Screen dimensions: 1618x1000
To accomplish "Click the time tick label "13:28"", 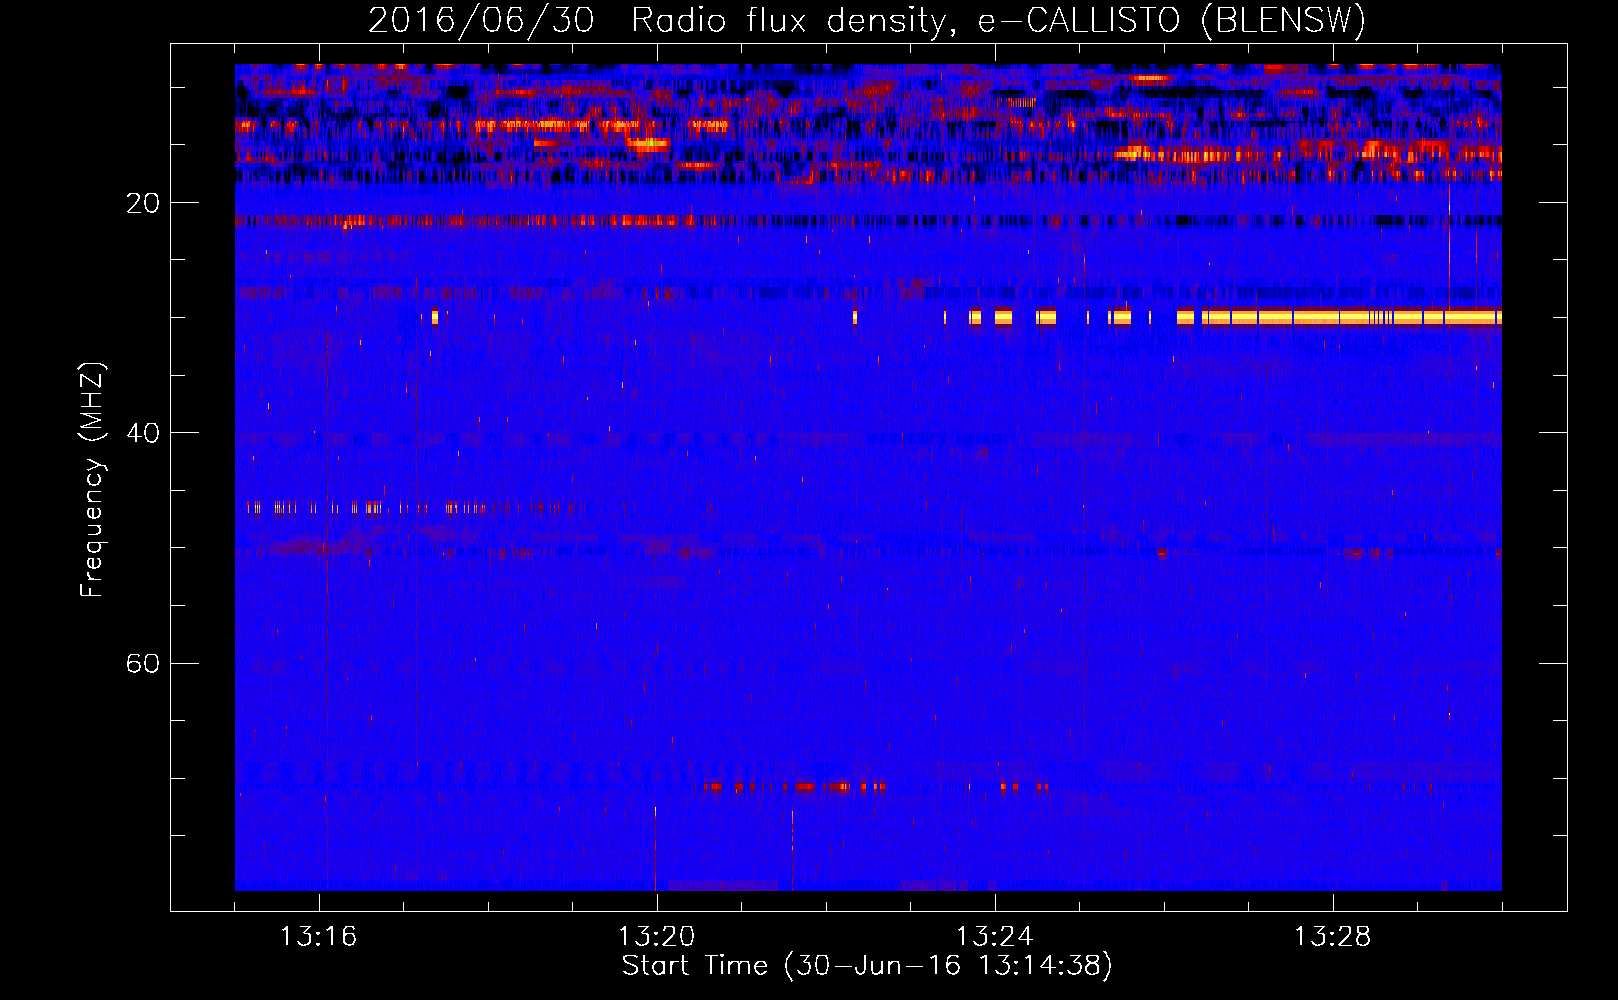I will coord(1333,937).
